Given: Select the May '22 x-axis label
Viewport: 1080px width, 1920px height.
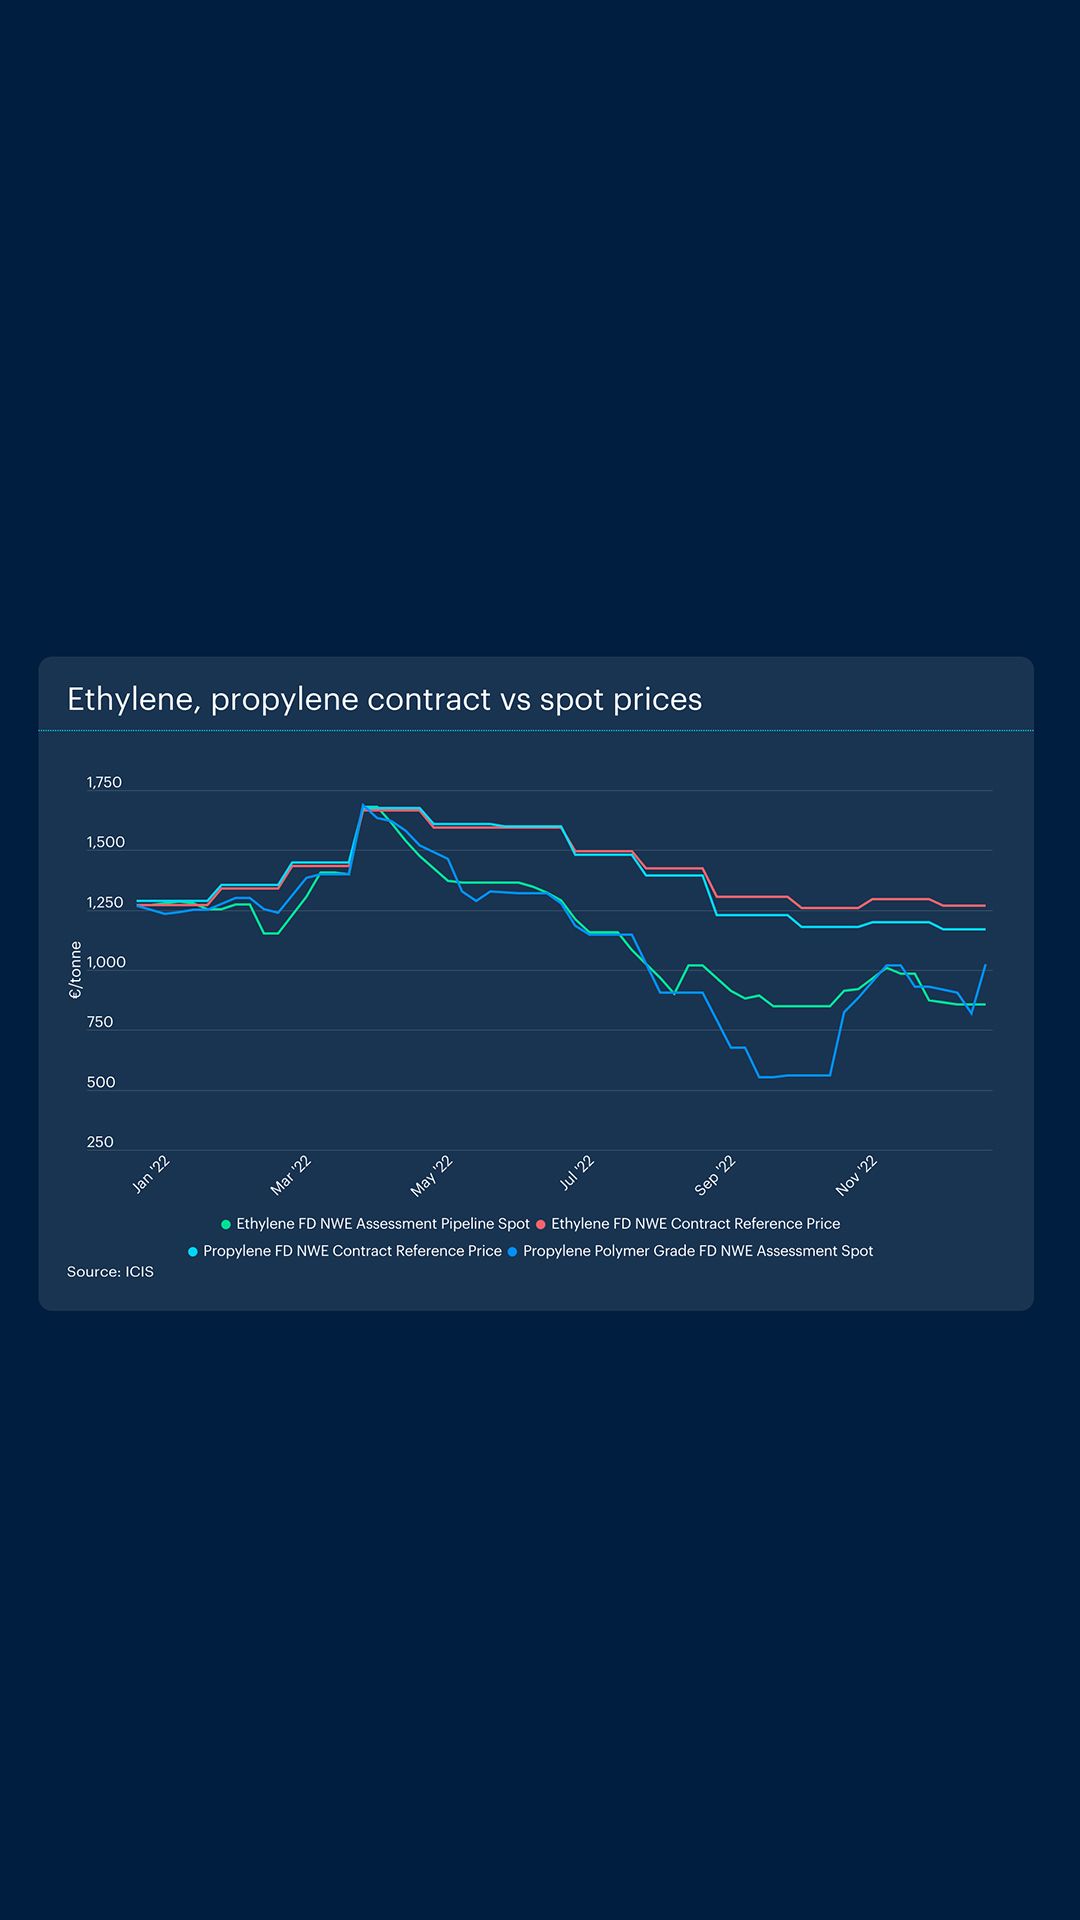Looking at the screenshot, I should tap(432, 1176).
